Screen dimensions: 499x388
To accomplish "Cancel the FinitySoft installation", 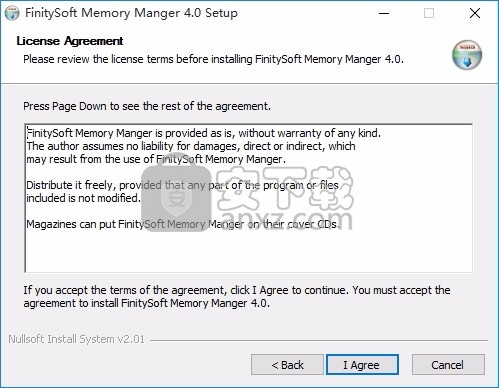I will click(x=448, y=365).
